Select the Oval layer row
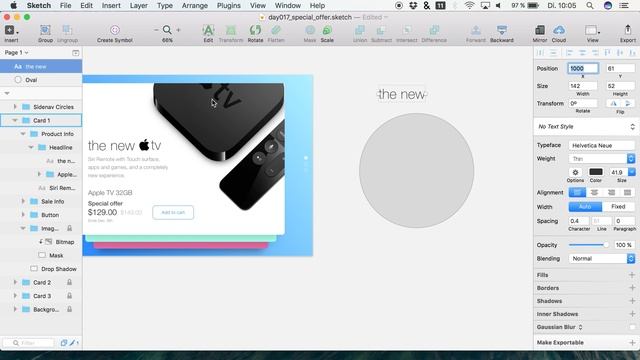 pos(41,80)
